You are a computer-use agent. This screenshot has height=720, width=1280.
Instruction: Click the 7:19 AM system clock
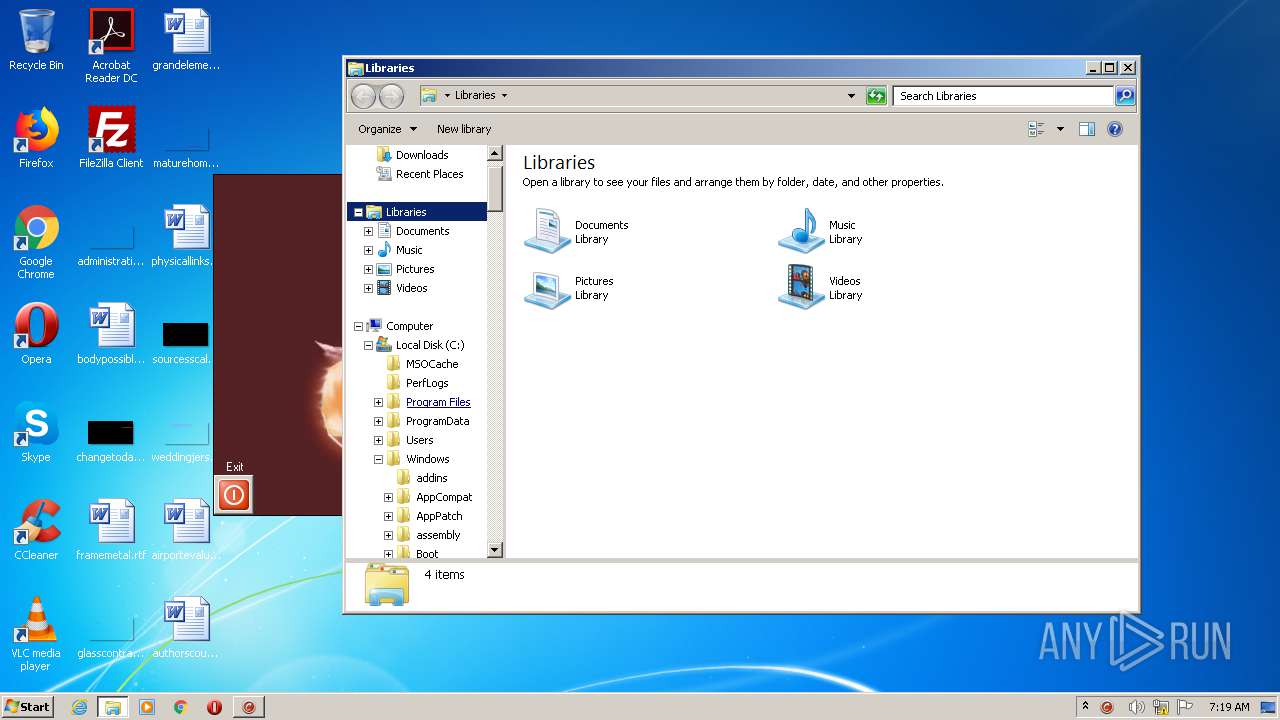tap(1229, 707)
